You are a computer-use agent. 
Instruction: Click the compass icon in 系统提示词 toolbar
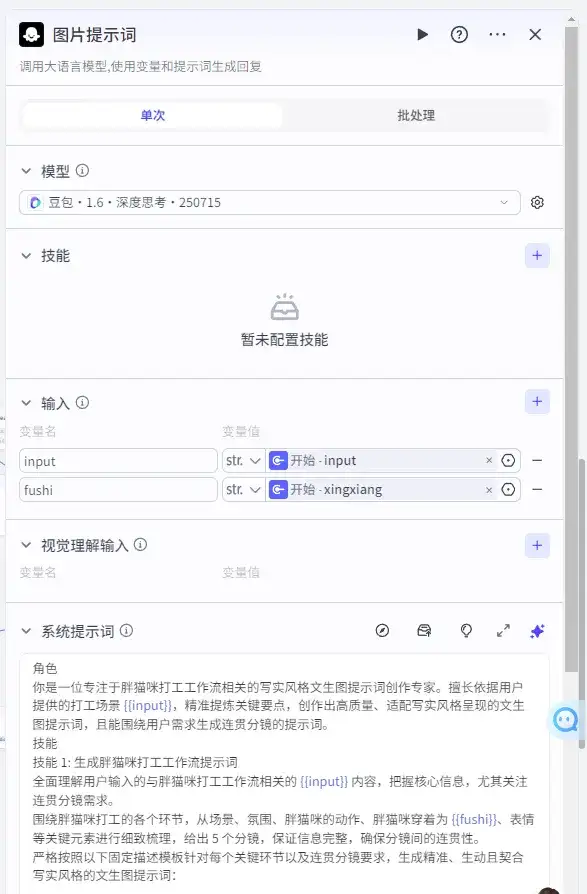coord(382,631)
